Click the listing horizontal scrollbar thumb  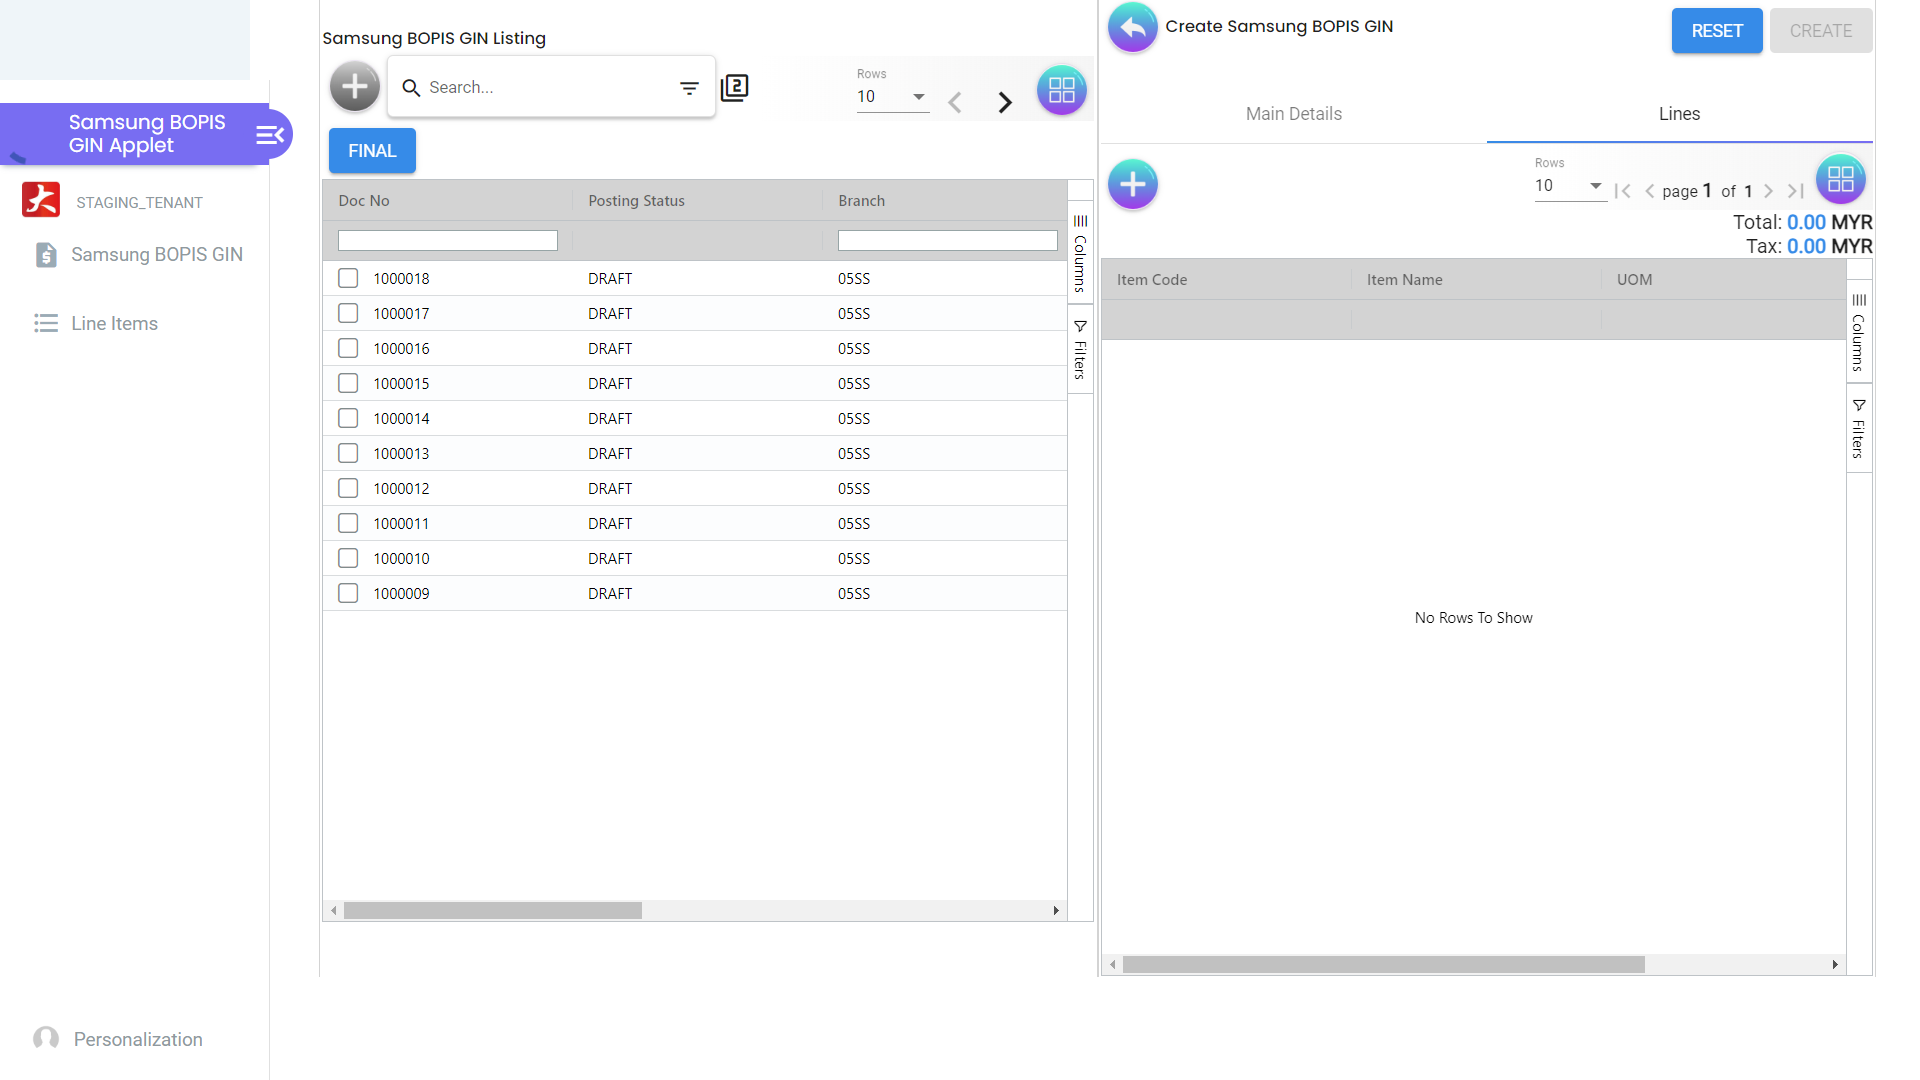coord(492,911)
